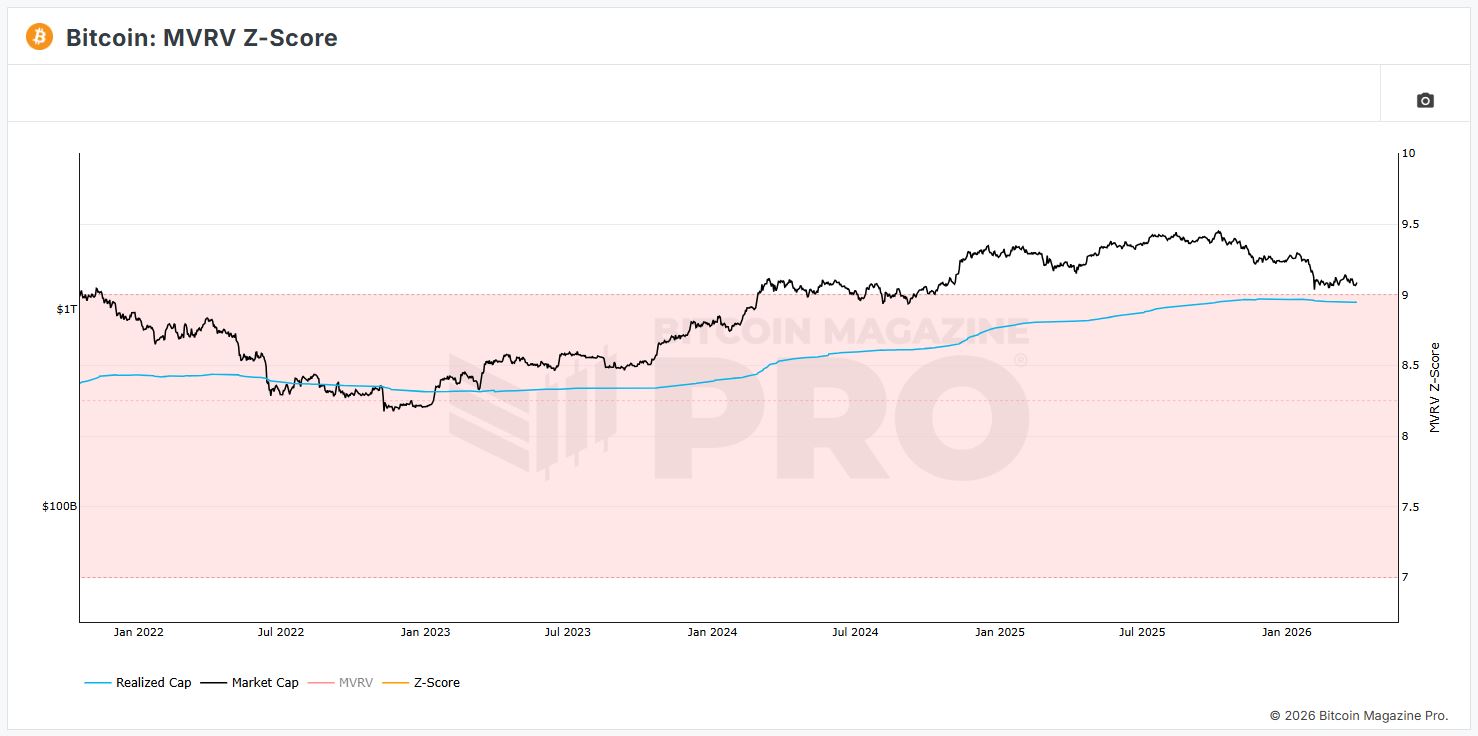Click the $1T left axis label

point(66,310)
